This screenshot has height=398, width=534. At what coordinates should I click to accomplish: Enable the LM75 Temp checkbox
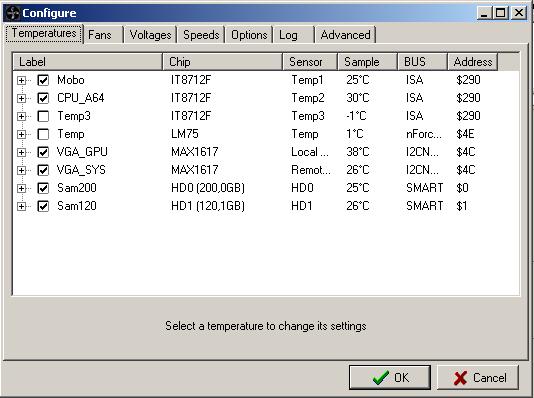[x=43, y=134]
